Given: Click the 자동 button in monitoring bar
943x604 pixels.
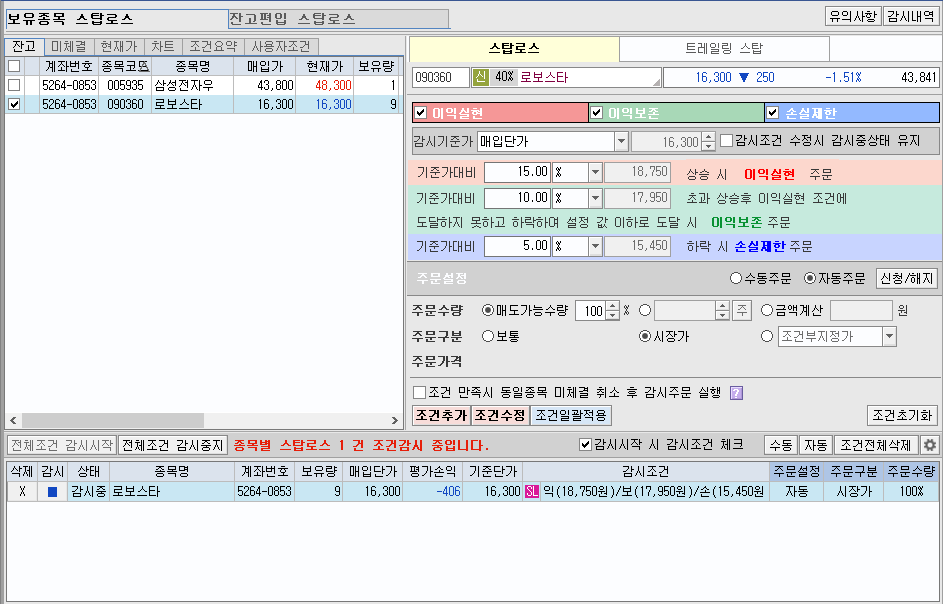Looking at the screenshot, I should click(x=816, y=445).
